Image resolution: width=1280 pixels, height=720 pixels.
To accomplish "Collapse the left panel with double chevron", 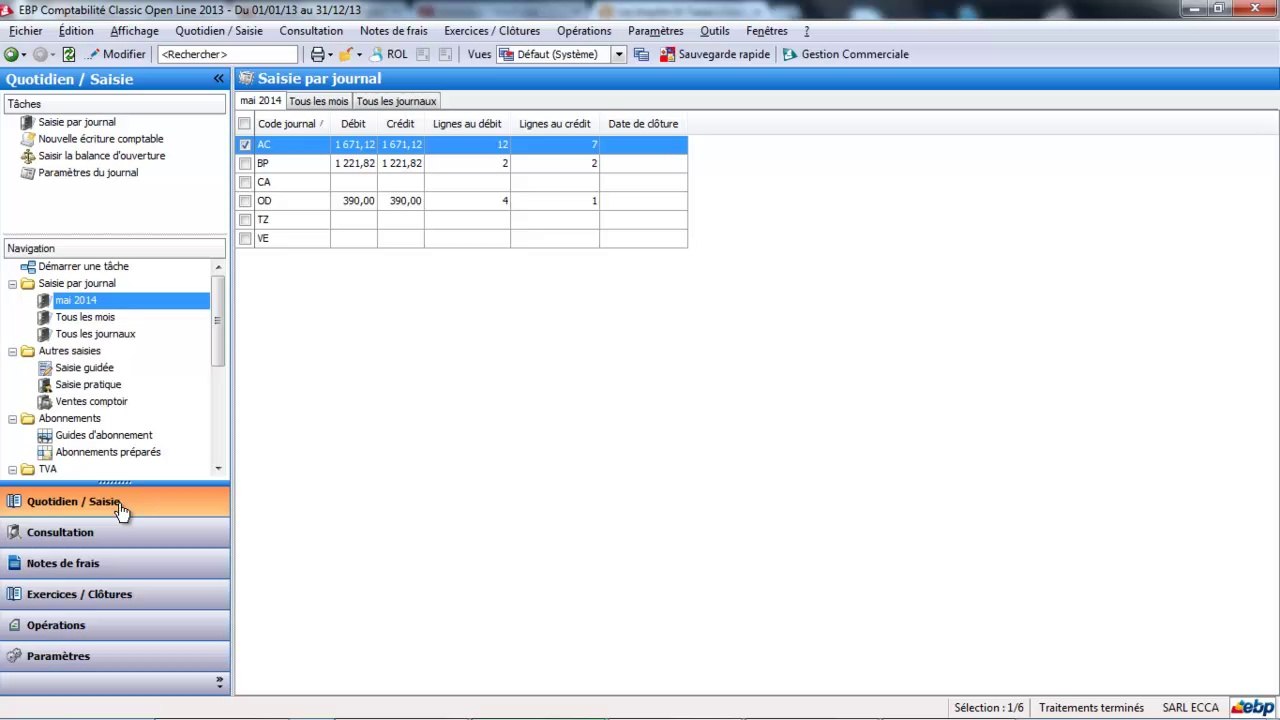I will tap(218, 79).
